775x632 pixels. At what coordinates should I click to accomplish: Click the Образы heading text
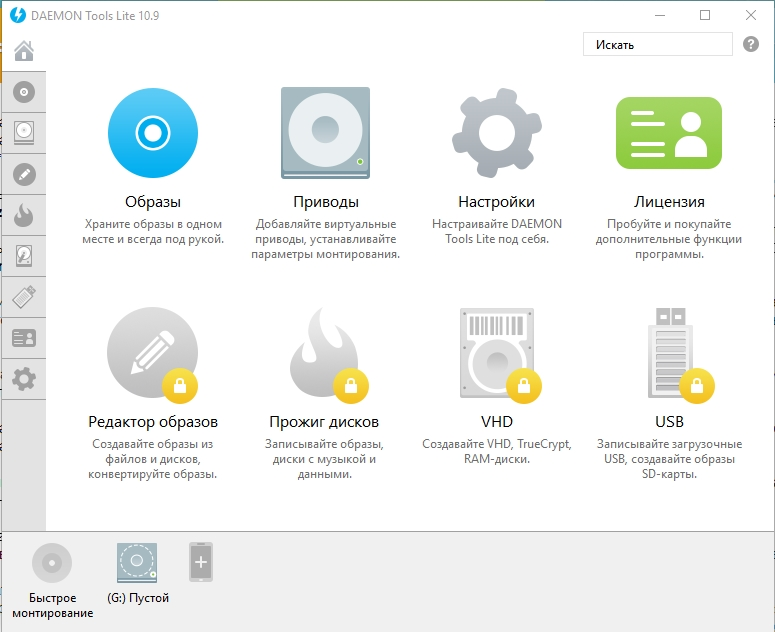(153, 202)
